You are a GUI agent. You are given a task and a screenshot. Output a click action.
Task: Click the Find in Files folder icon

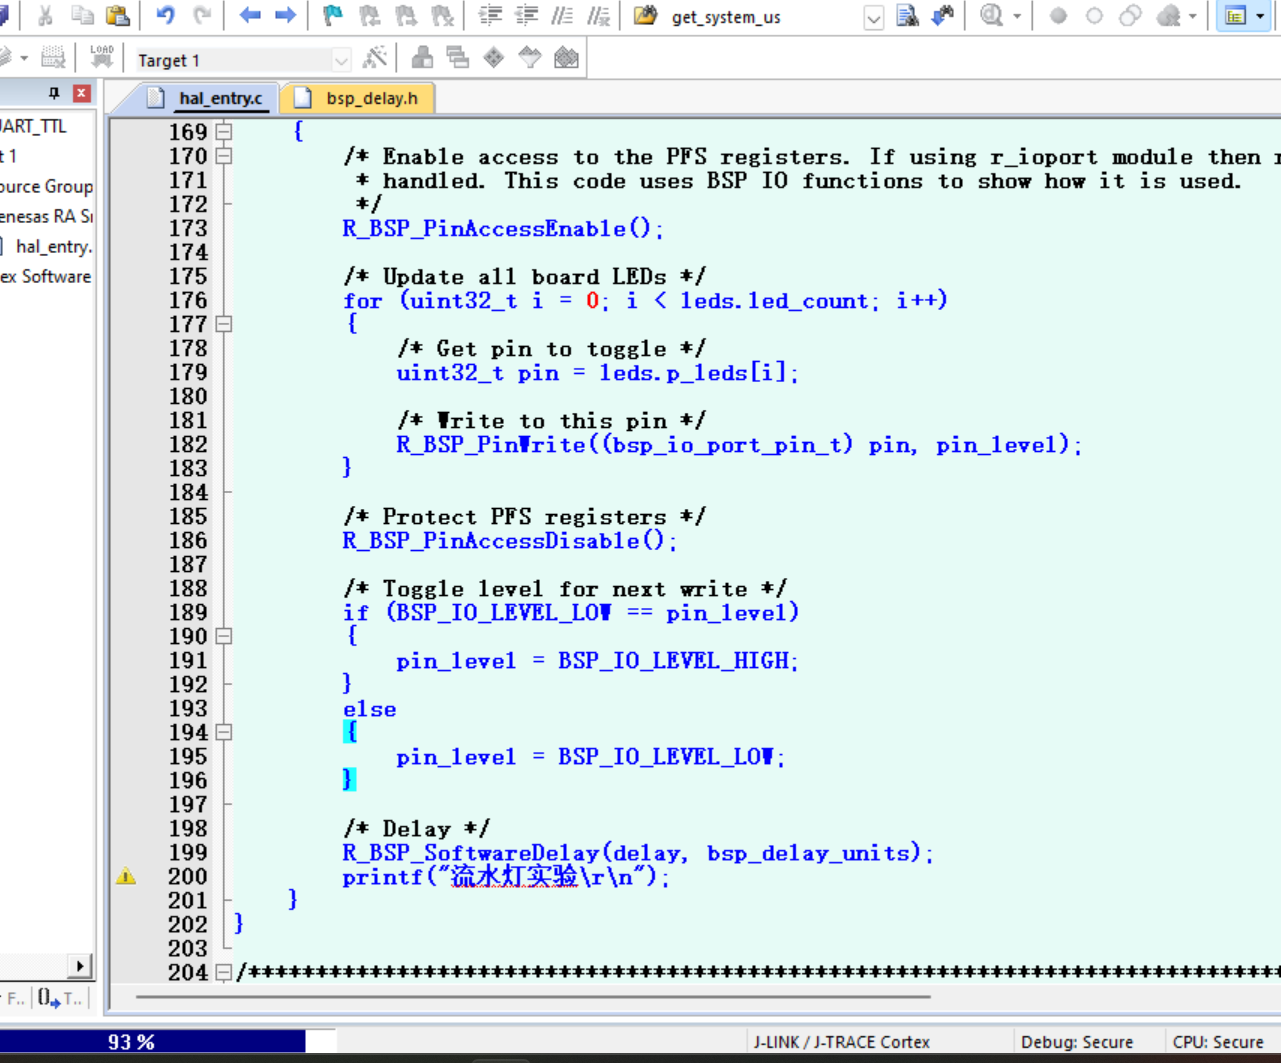[x=646, y=16]
